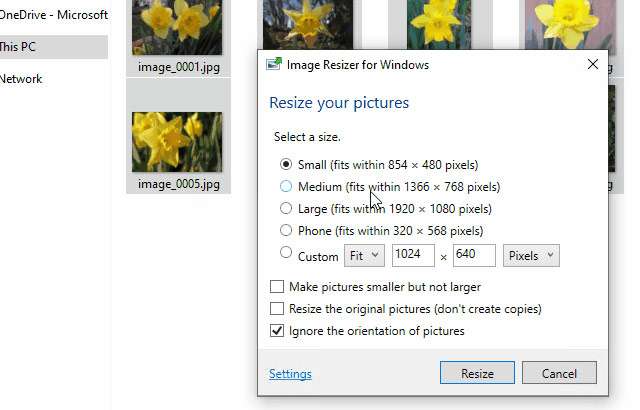Open the Settings link
Screen dimensions: 640x410
pyautogui.click(x=290, y=374)
